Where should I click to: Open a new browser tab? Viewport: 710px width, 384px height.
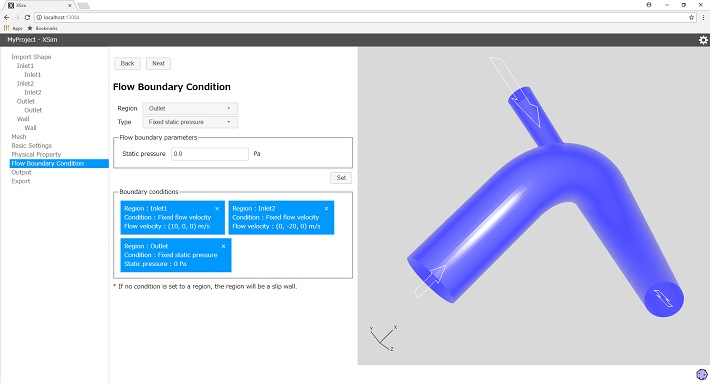coord(83,6)
